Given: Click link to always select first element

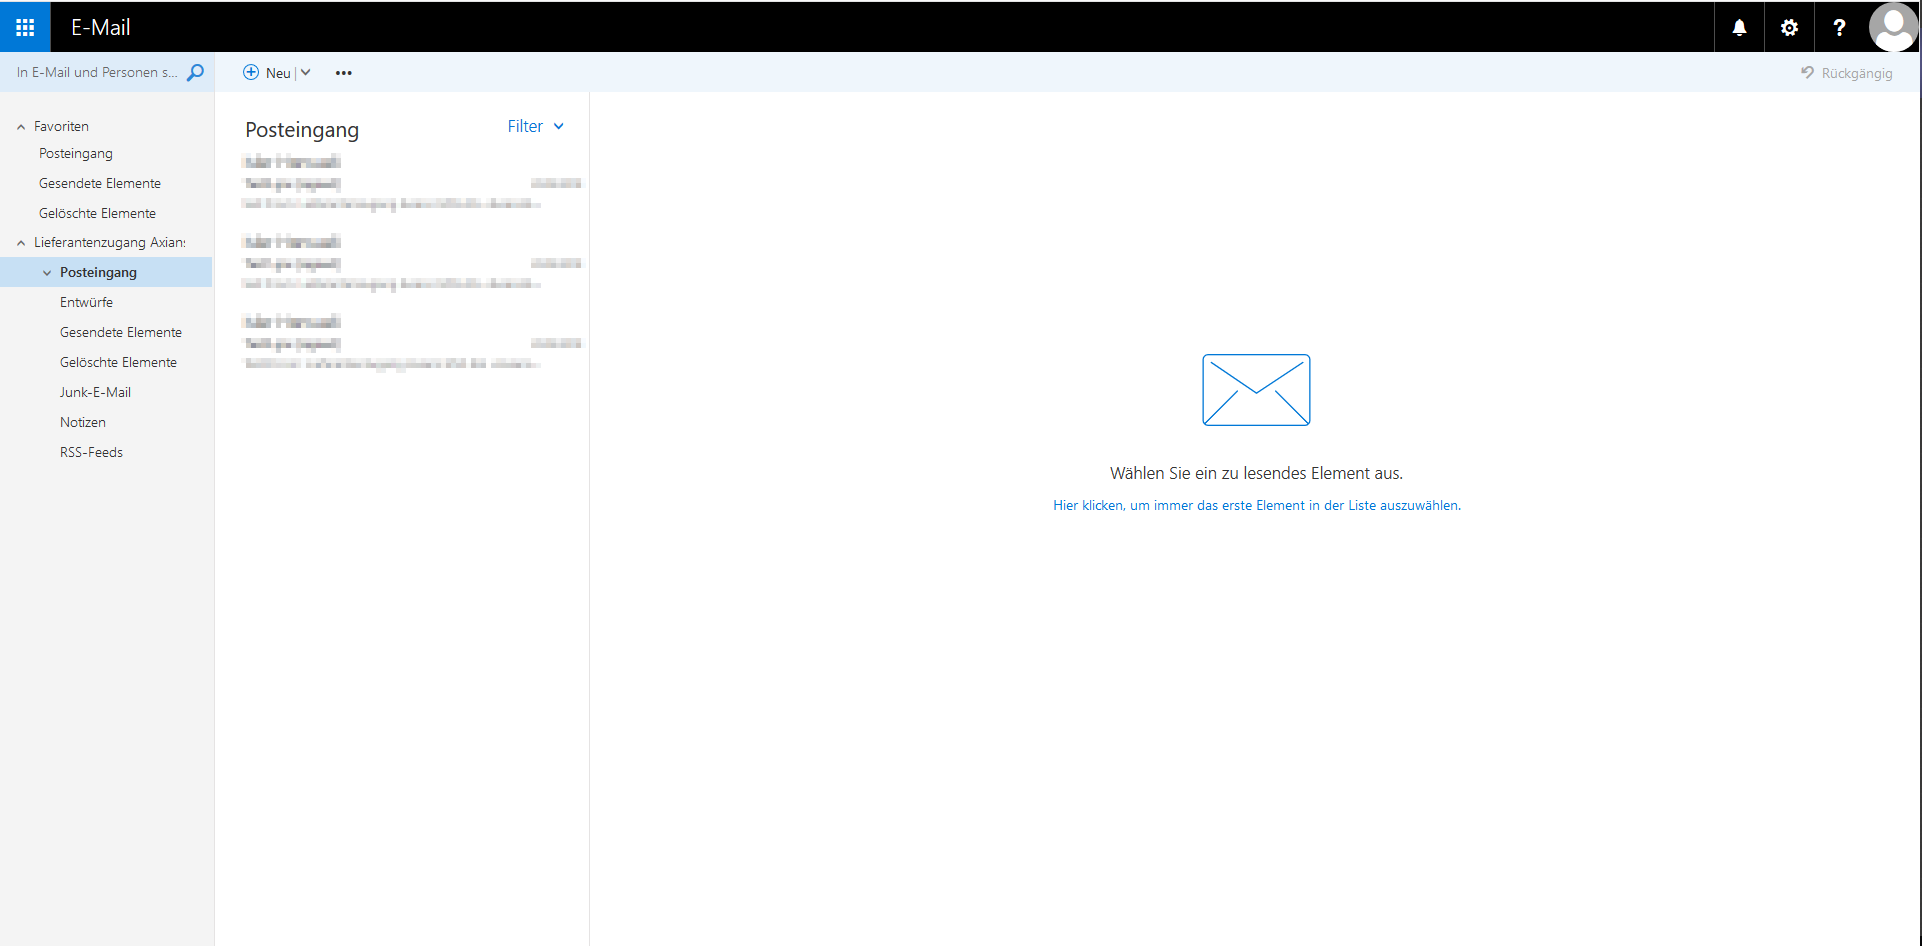Looking at the screenshot, I should 1256,505.
